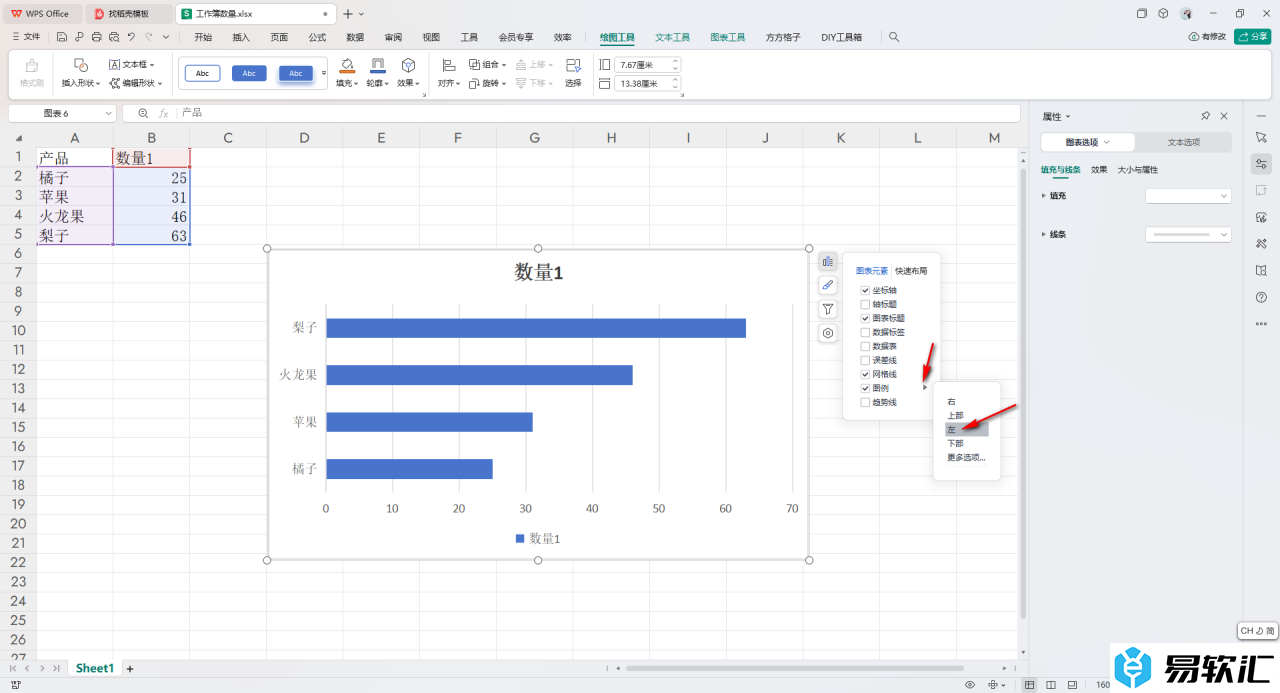Toggle the 数据表 (Data Table) checkbox

coord(865,346)
